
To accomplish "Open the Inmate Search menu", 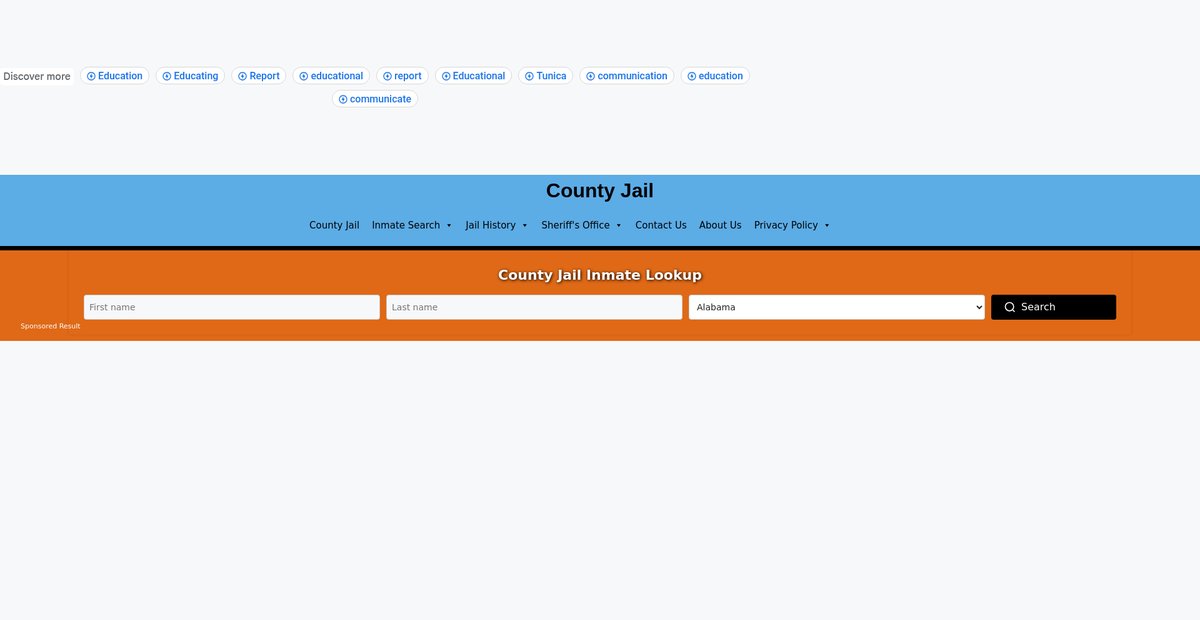I will pos(412,225).
